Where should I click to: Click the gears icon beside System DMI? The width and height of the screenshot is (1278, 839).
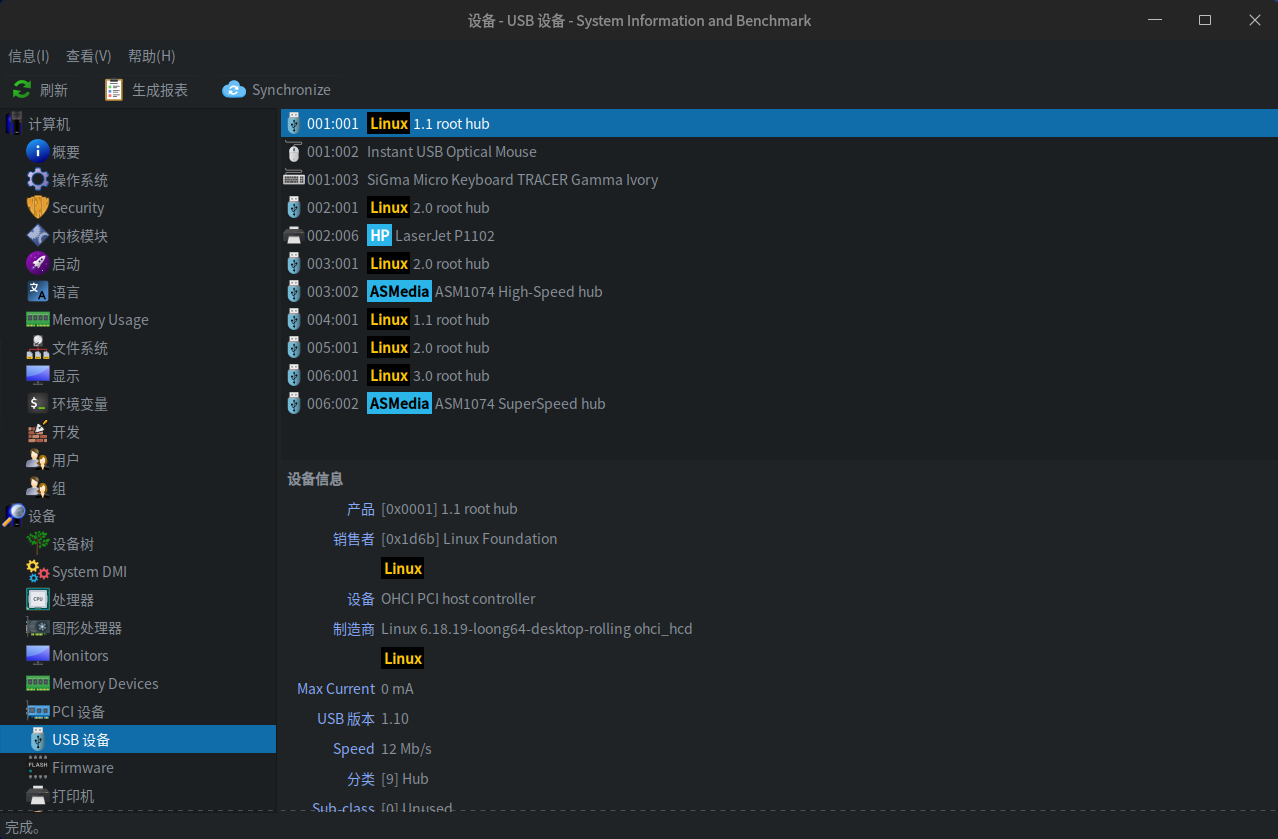pyautogui.click(x=38, y=571)
